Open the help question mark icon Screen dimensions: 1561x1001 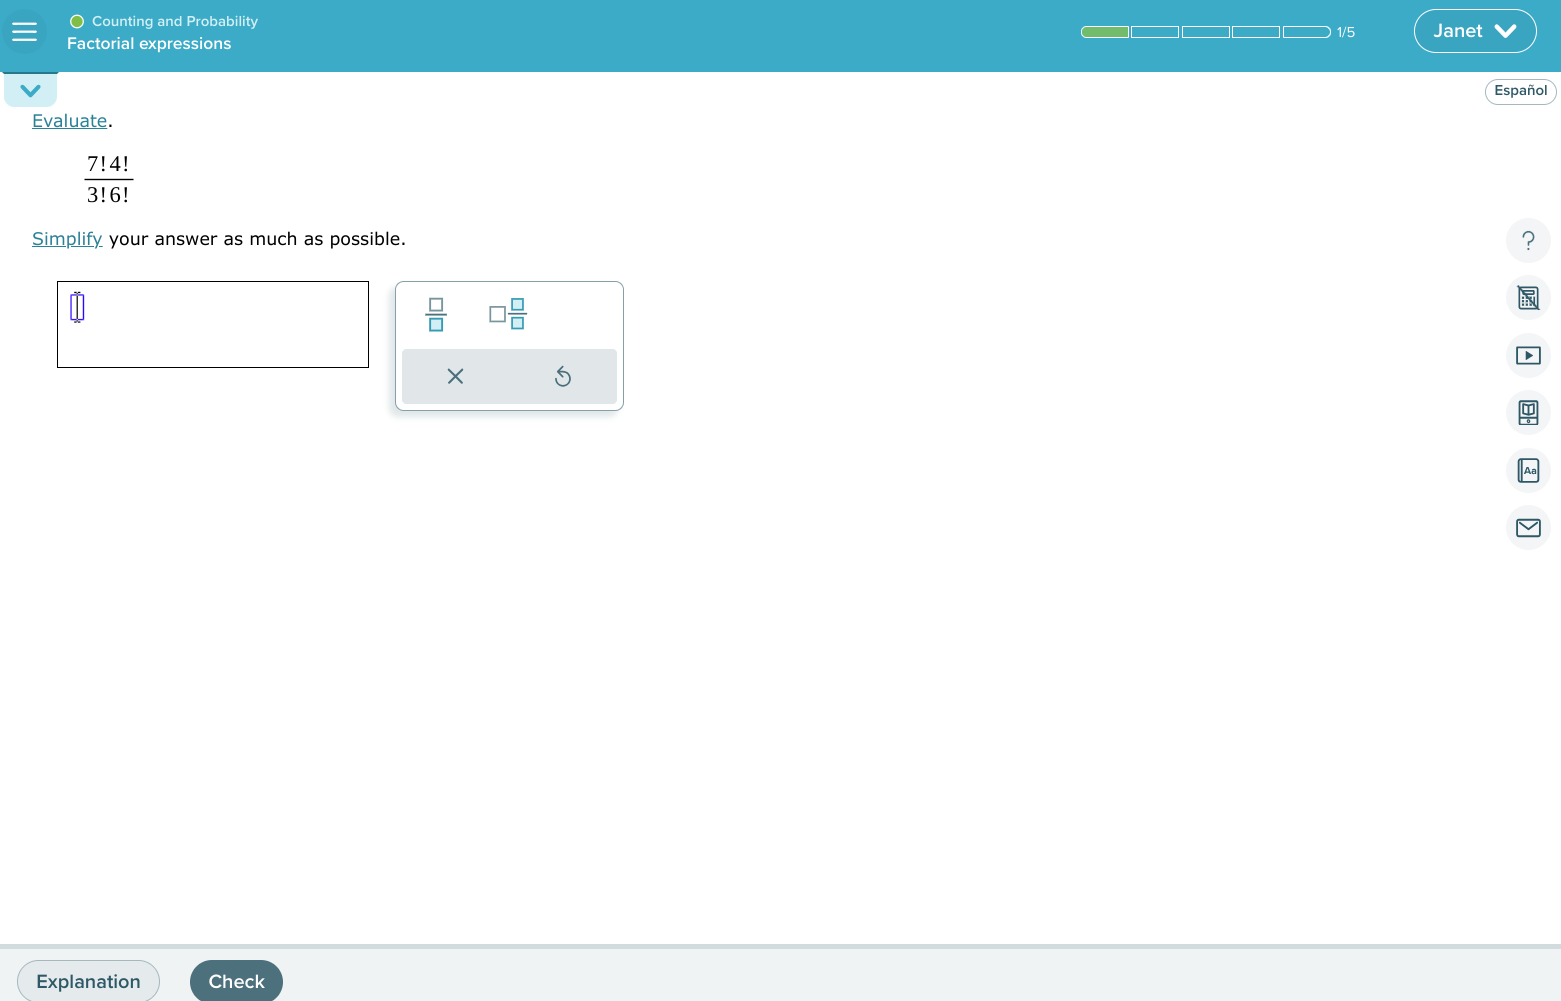1528,240
